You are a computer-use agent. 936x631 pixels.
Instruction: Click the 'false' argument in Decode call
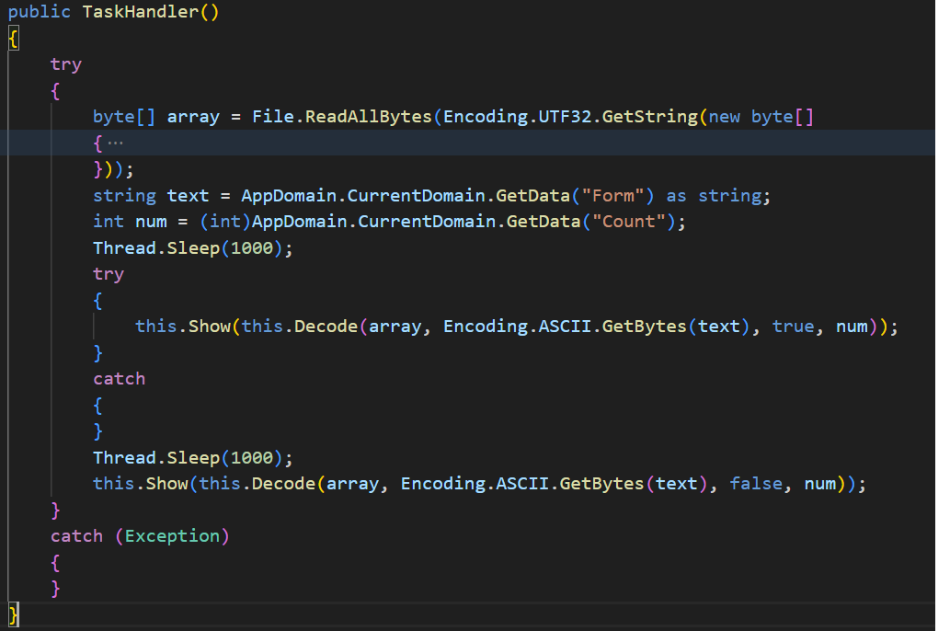pyautogui.click(x=756, y=484)
